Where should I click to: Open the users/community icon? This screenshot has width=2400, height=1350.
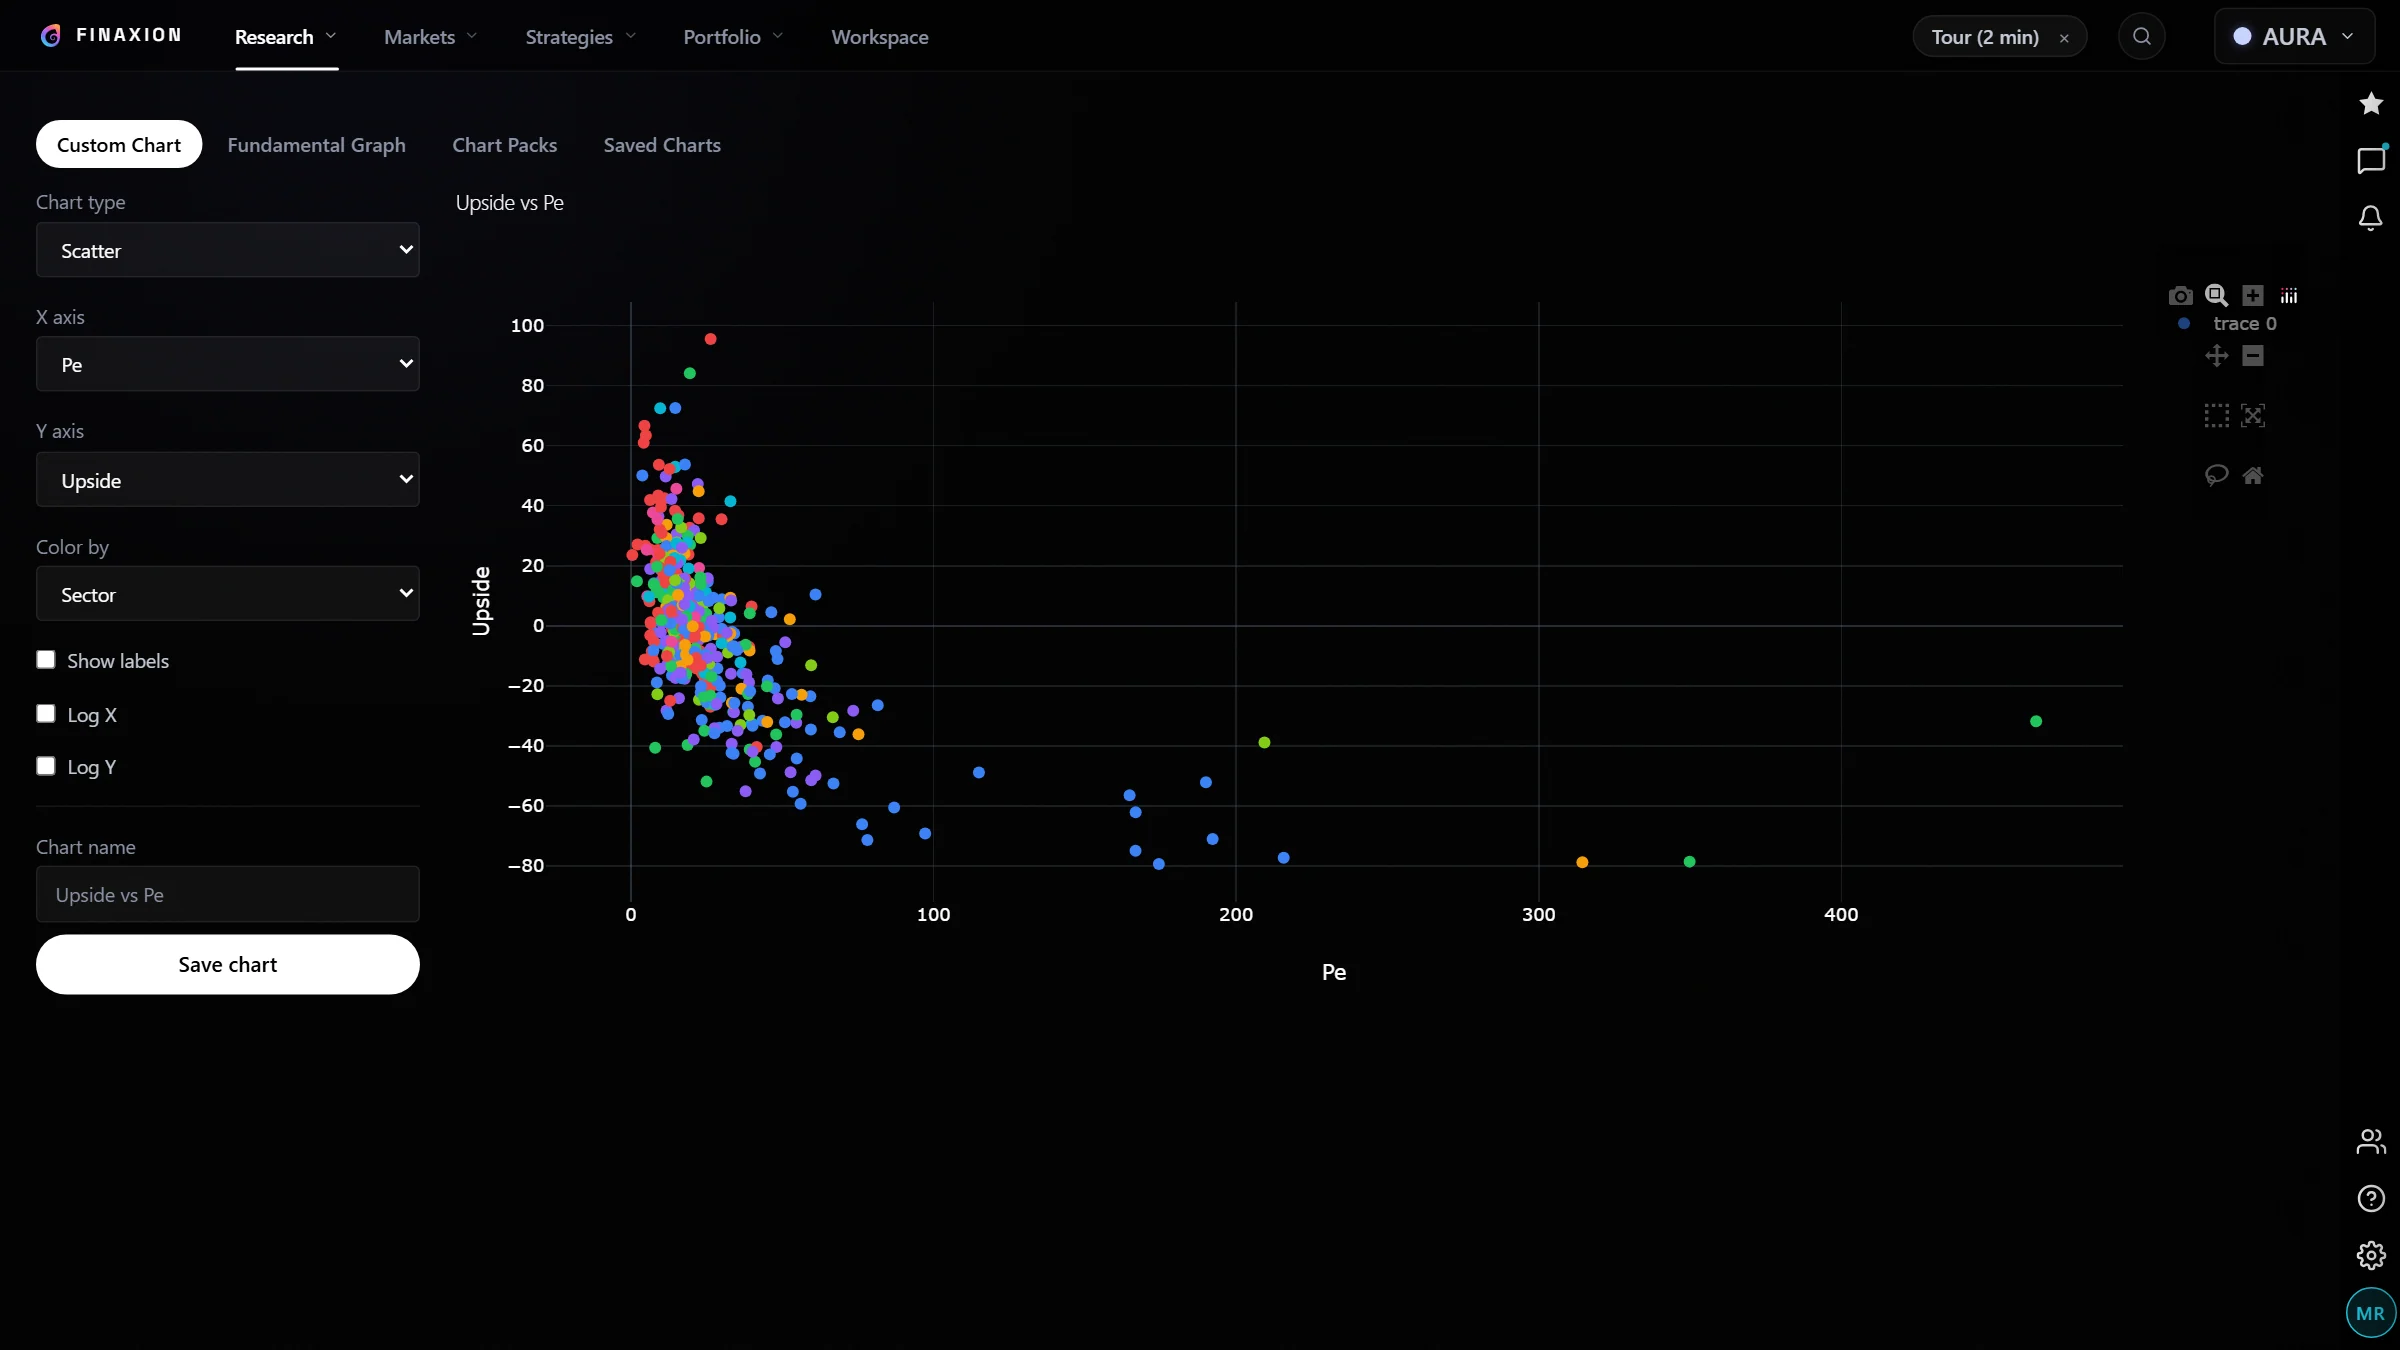coord(2370,1141)
